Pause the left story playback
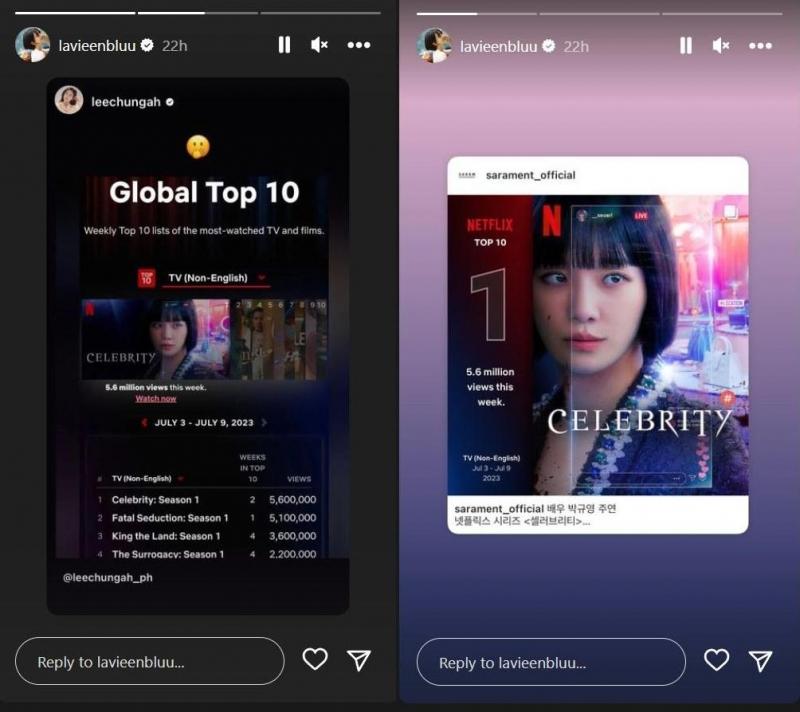 (284, 45)
